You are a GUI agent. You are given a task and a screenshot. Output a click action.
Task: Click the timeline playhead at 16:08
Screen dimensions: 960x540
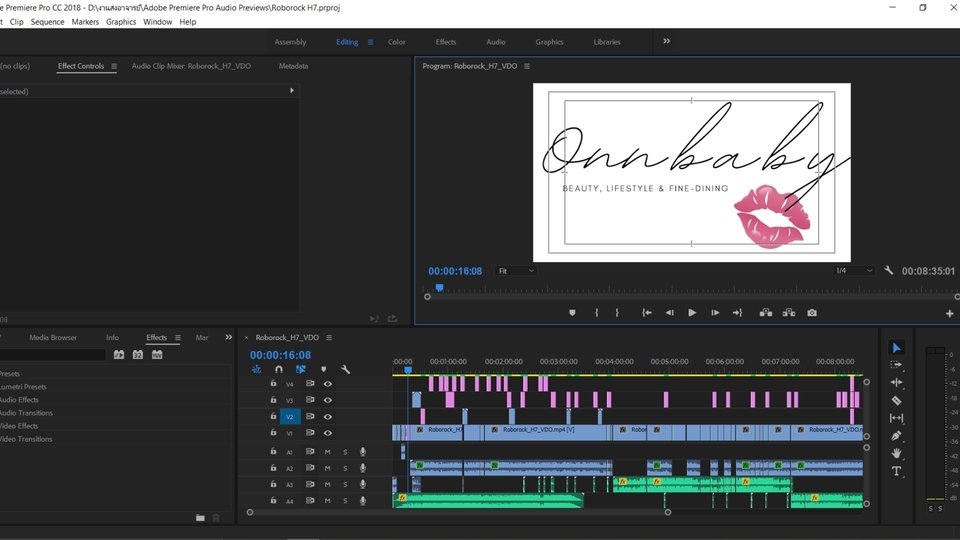pyautogui.click(x=408, y=370)
